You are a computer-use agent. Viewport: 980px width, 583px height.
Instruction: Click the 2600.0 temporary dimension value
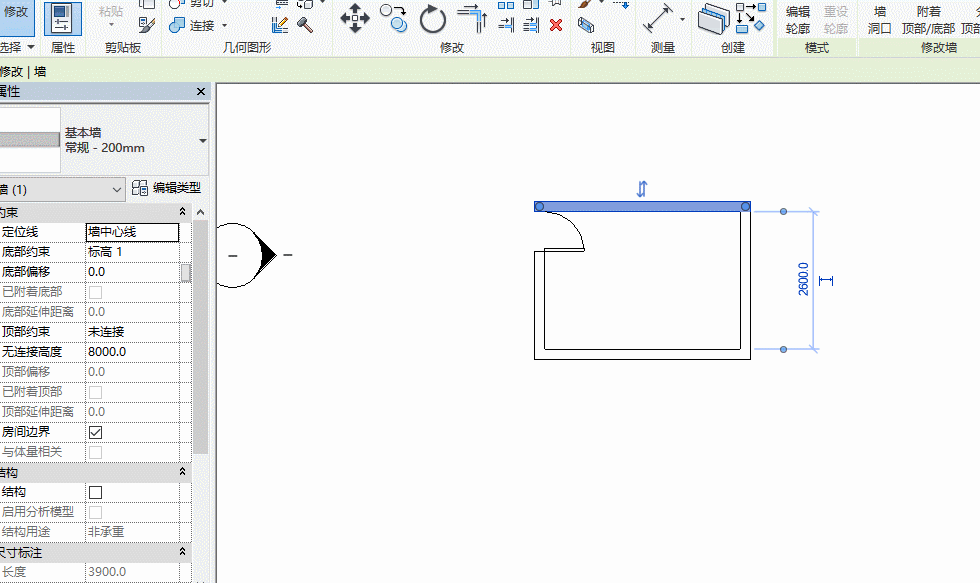click(x=804, y=279)
